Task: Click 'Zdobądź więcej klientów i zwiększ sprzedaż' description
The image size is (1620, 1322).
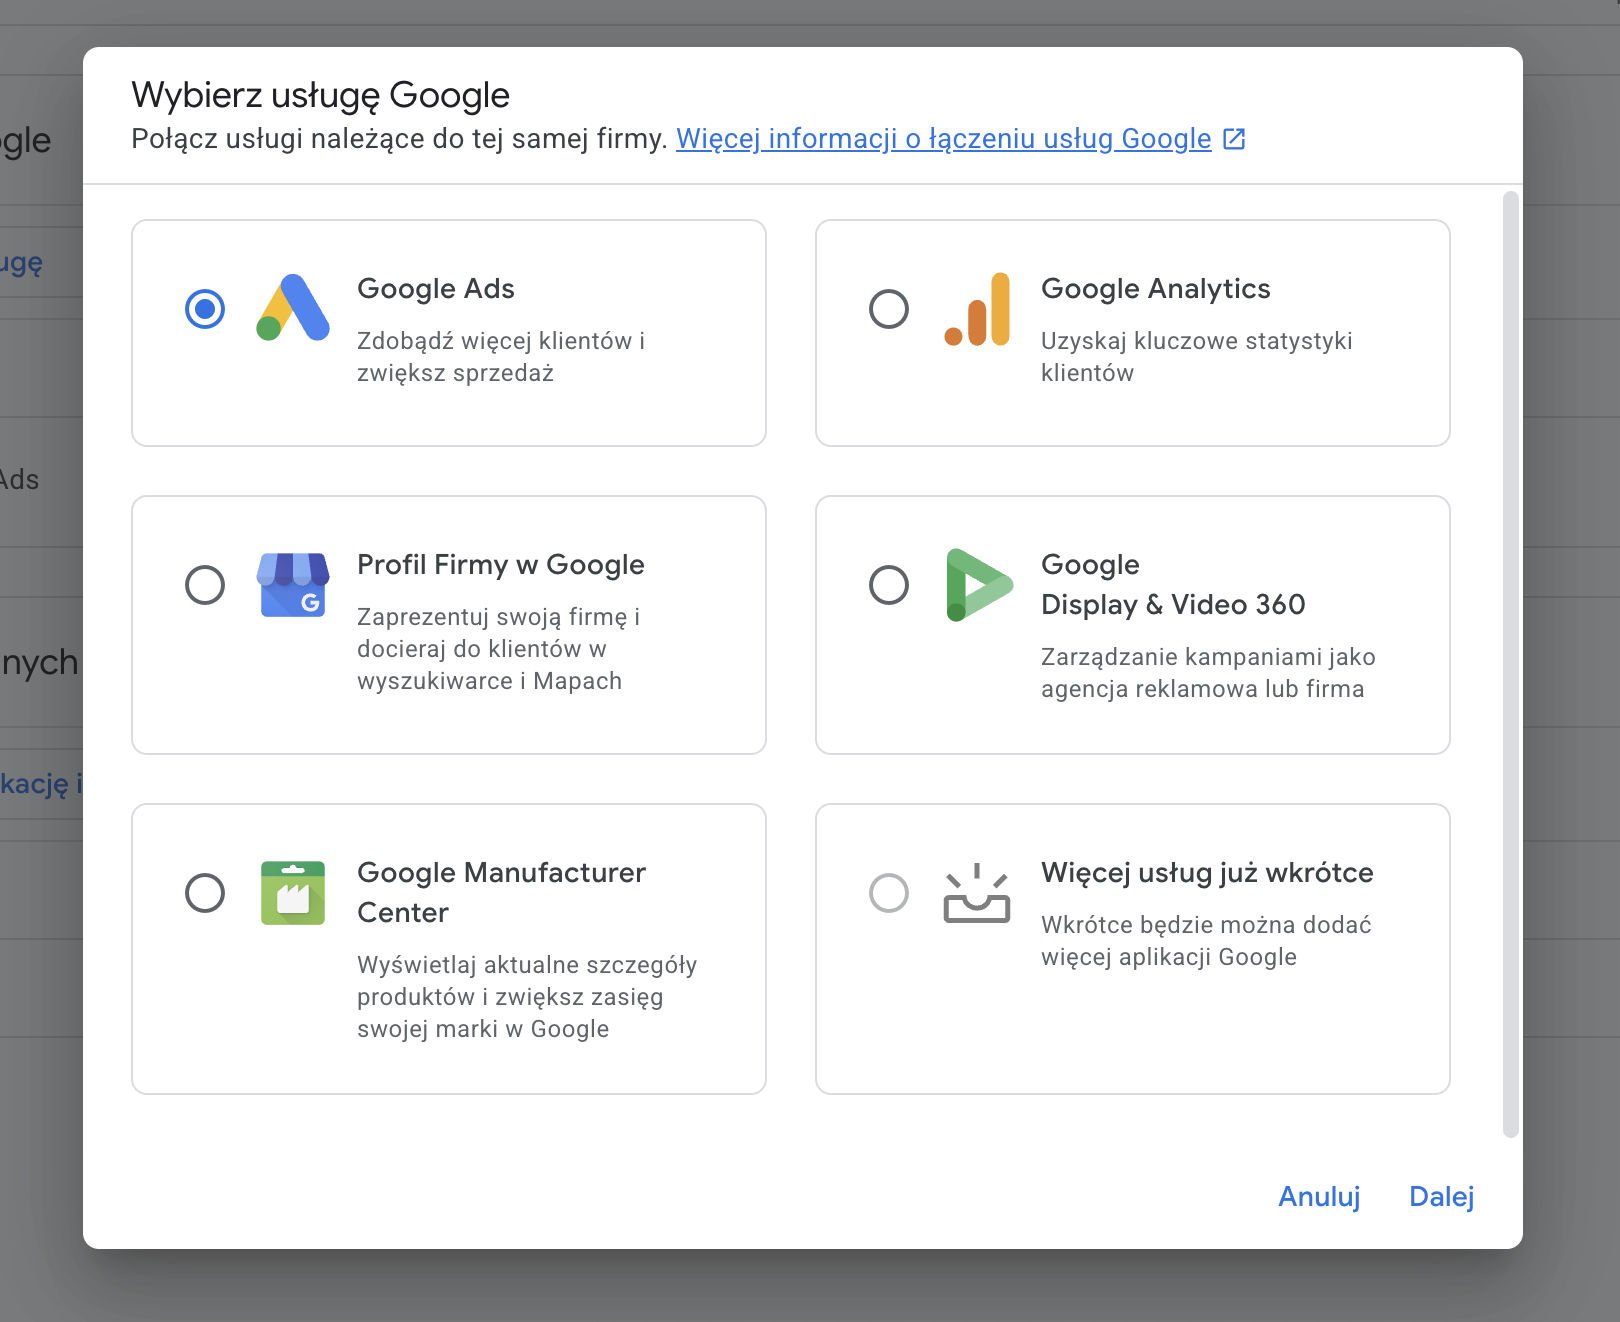Action: [501, 357]
